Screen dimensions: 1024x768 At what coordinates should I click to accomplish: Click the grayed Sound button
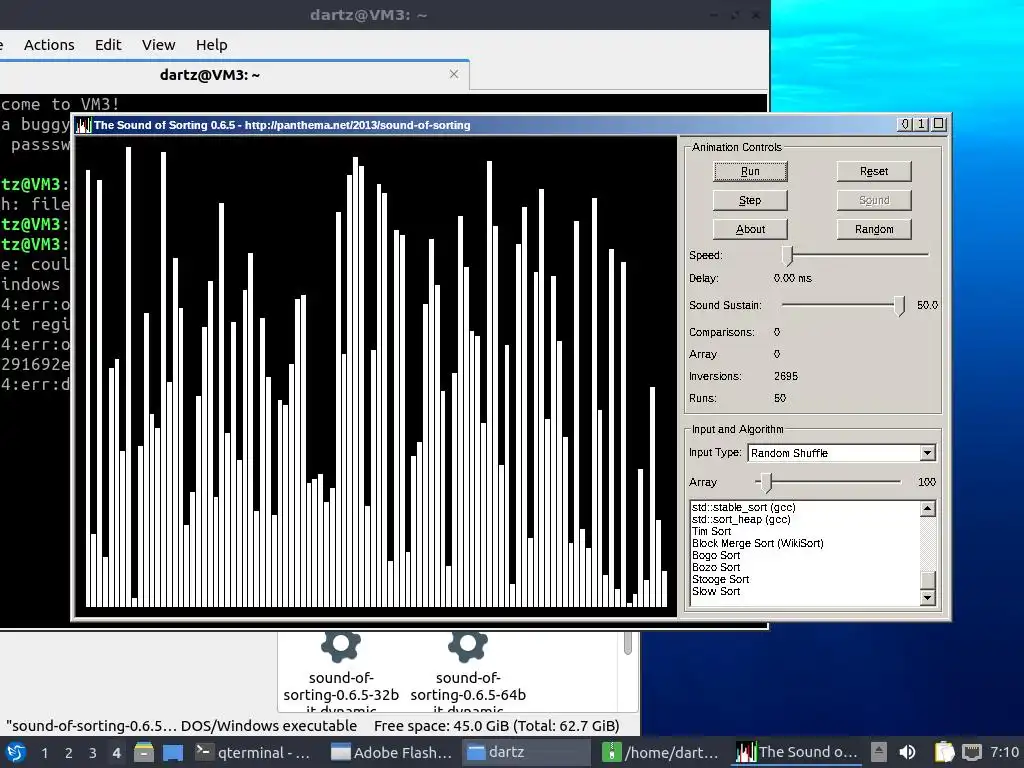(x=874, y=200)
